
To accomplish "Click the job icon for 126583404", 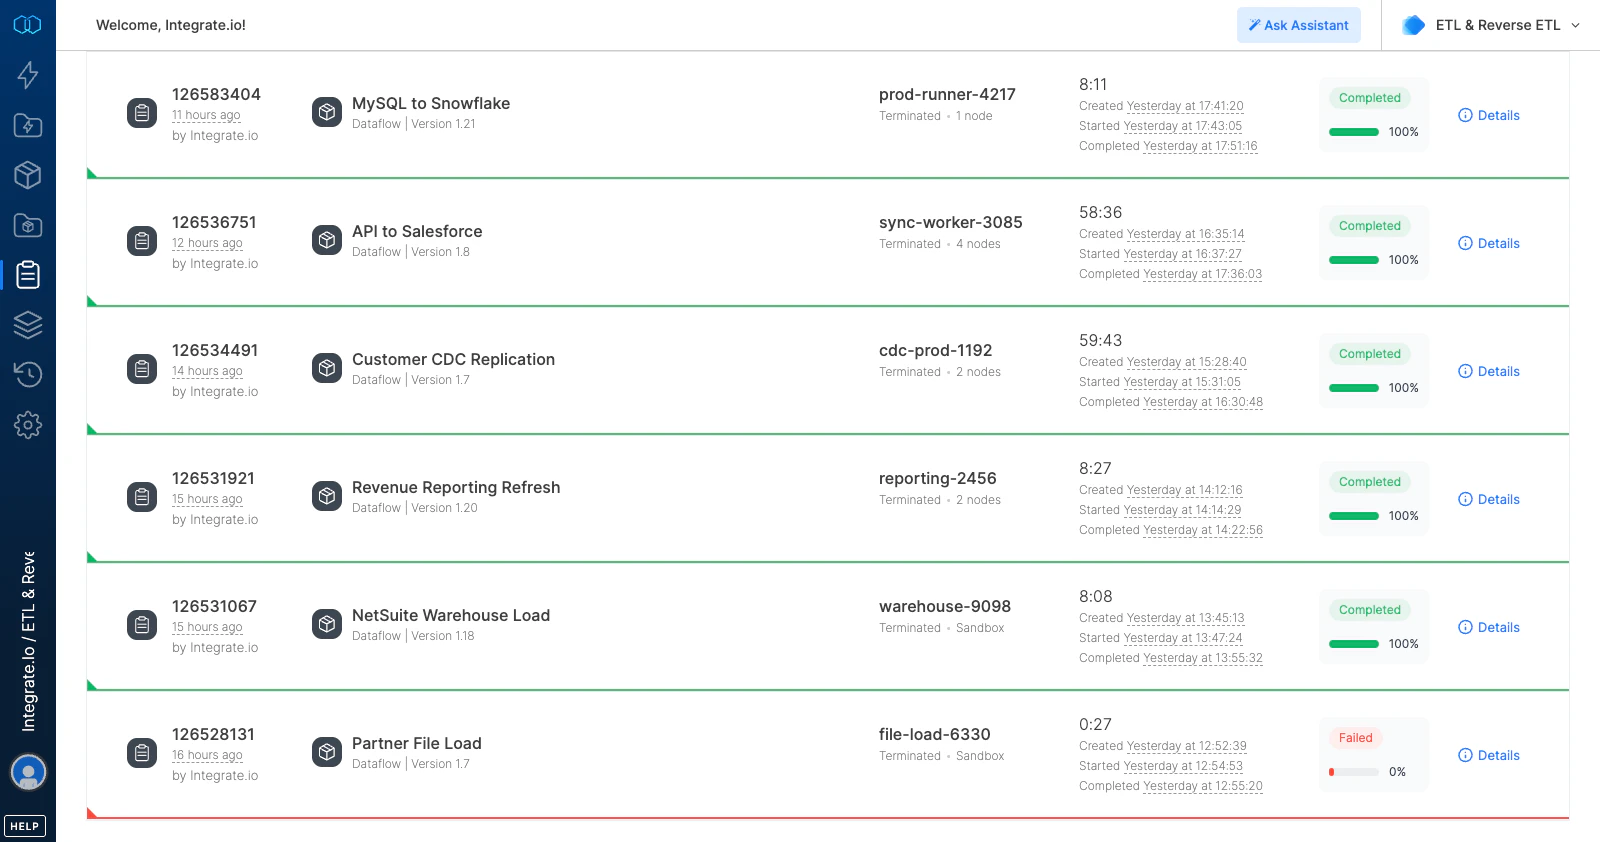I will tap(142, 113).
